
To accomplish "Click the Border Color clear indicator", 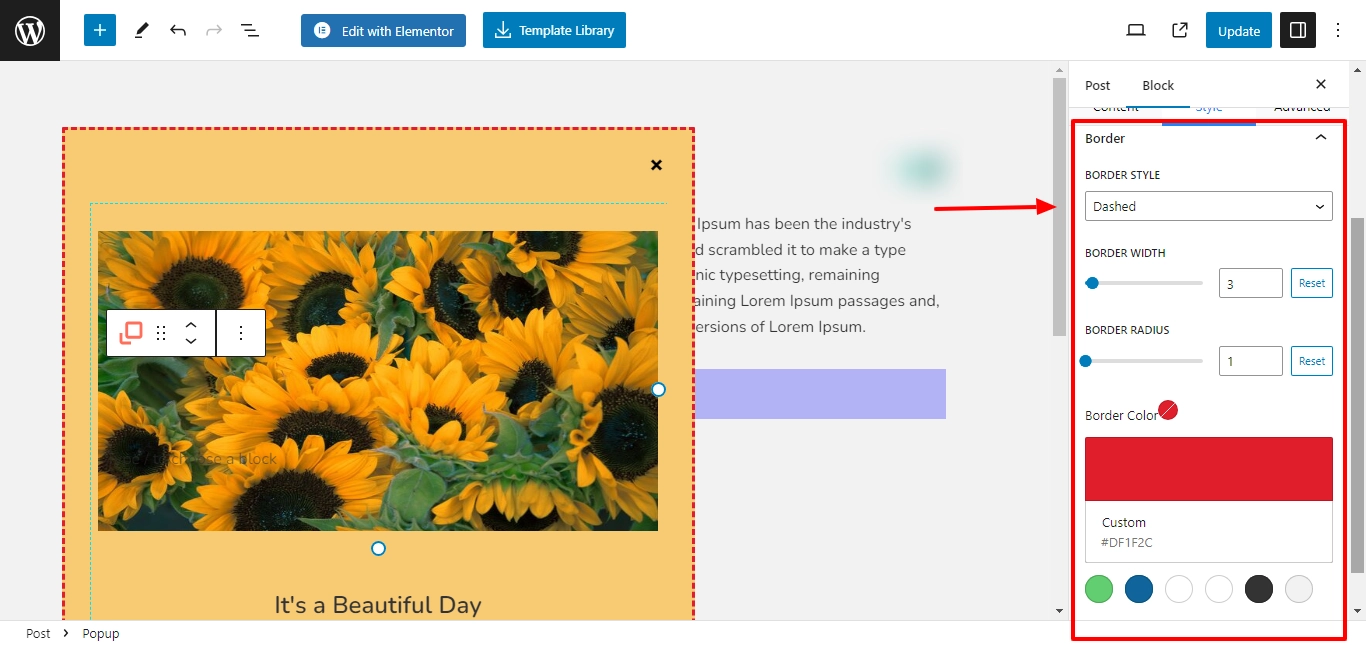I will 1168,410.
